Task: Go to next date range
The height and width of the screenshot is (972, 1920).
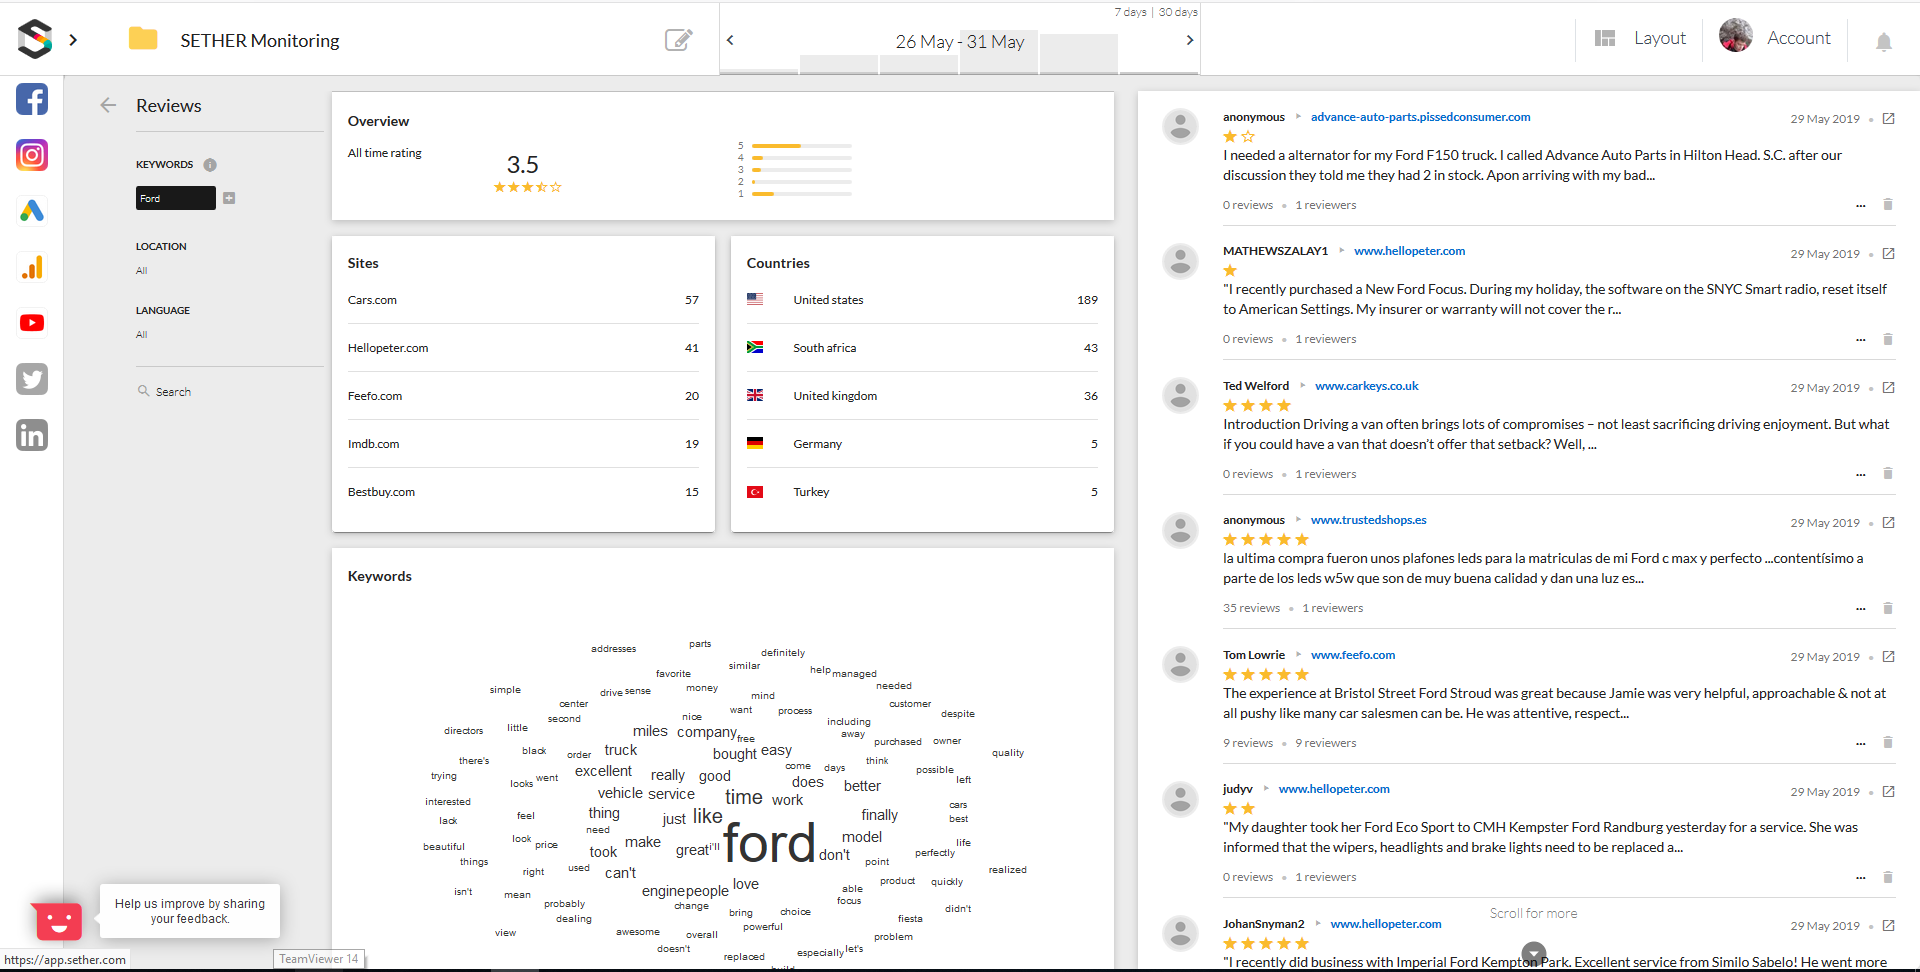Action: coord(1189,40)
